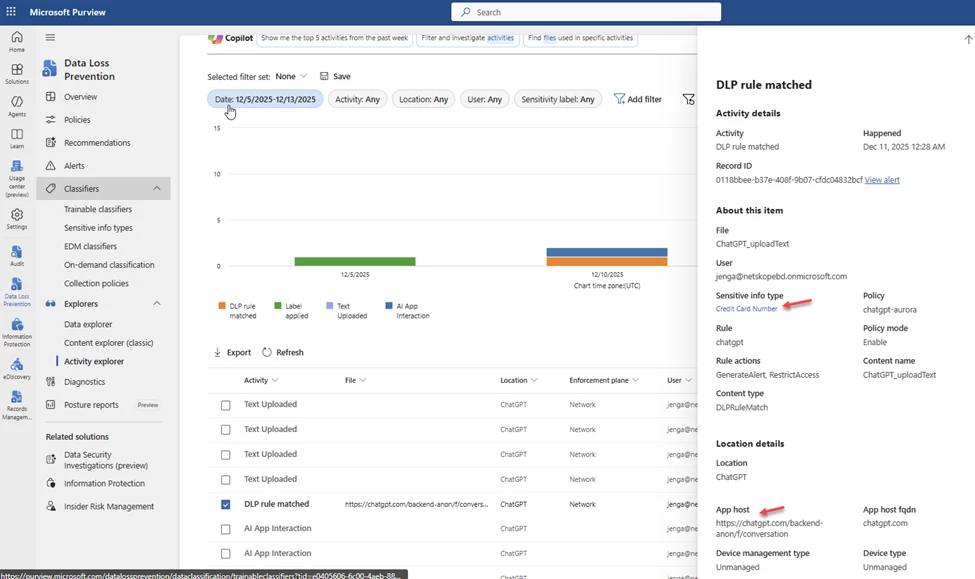Open Overview in DLP navigation
The width and height of the screenshot is (975, 579).
point(80,96)
